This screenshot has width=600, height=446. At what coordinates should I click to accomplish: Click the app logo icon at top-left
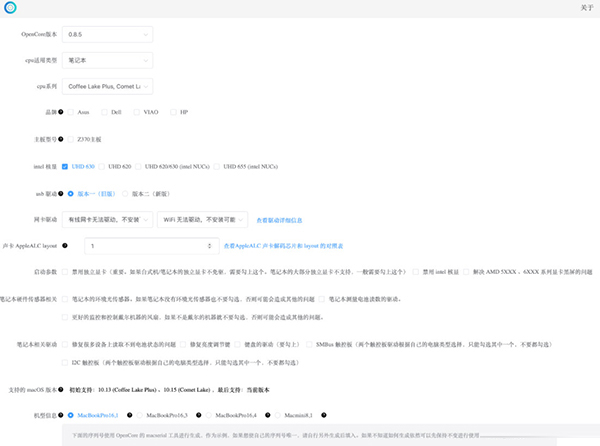[11, 8]
